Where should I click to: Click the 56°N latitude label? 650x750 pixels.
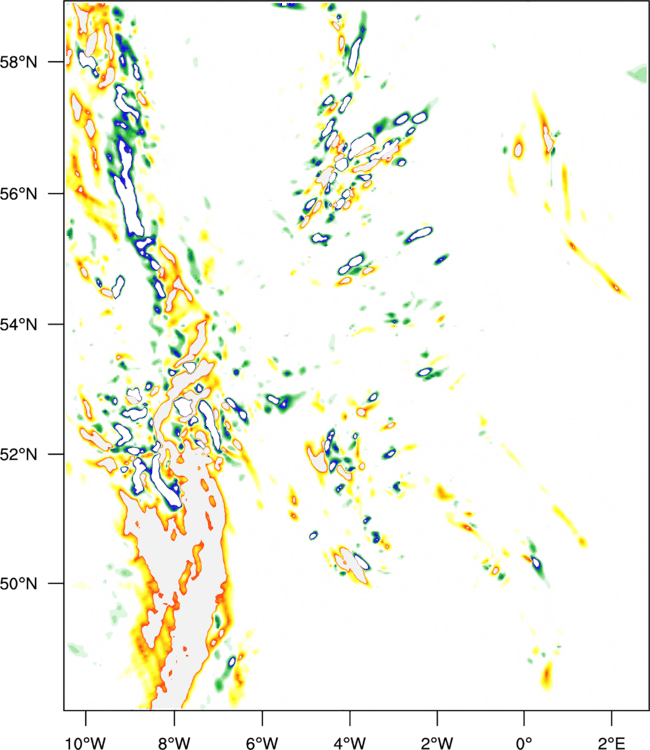pos(18,194)
